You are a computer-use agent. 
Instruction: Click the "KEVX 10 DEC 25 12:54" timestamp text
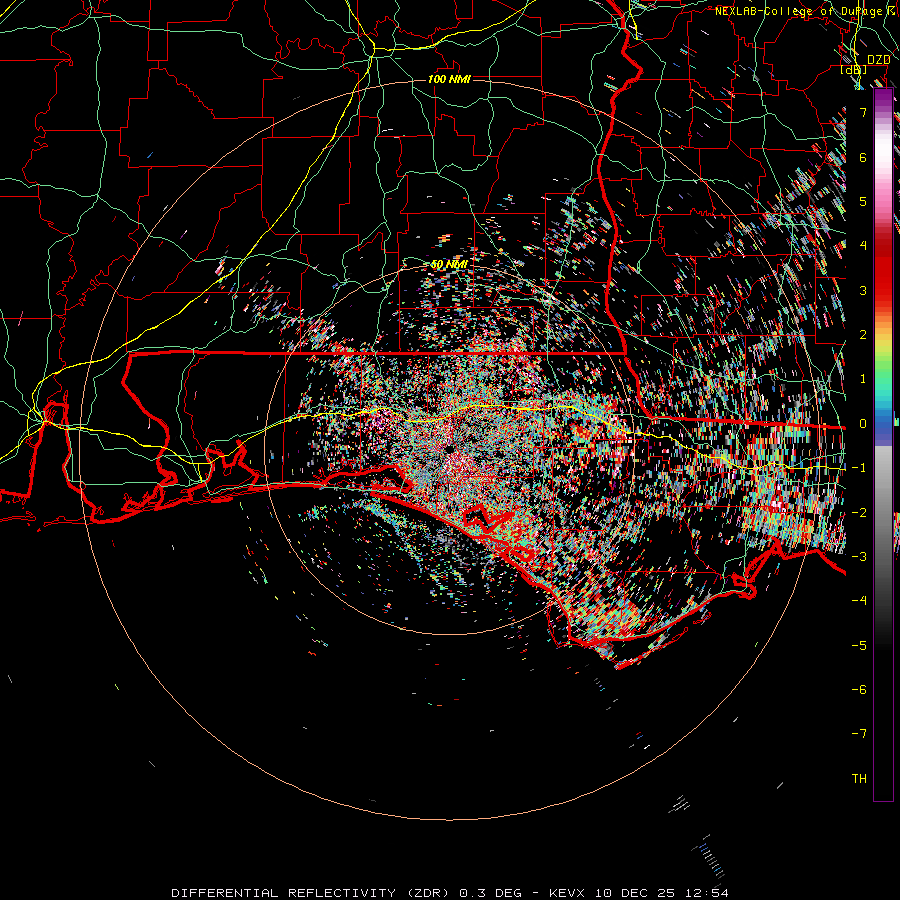coord(639,893)
